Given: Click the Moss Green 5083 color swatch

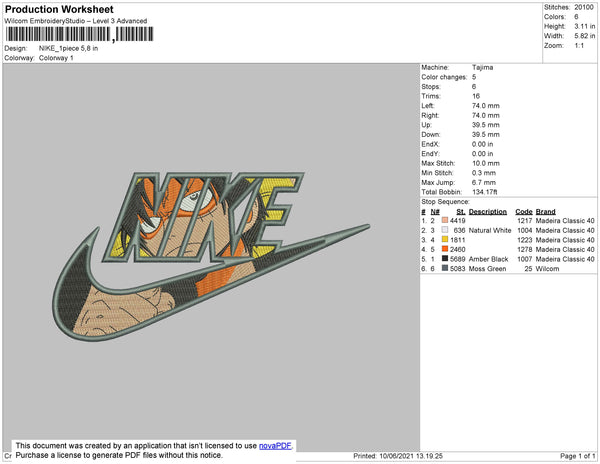Looking at the screenshot, I should [x=445, y=268].
